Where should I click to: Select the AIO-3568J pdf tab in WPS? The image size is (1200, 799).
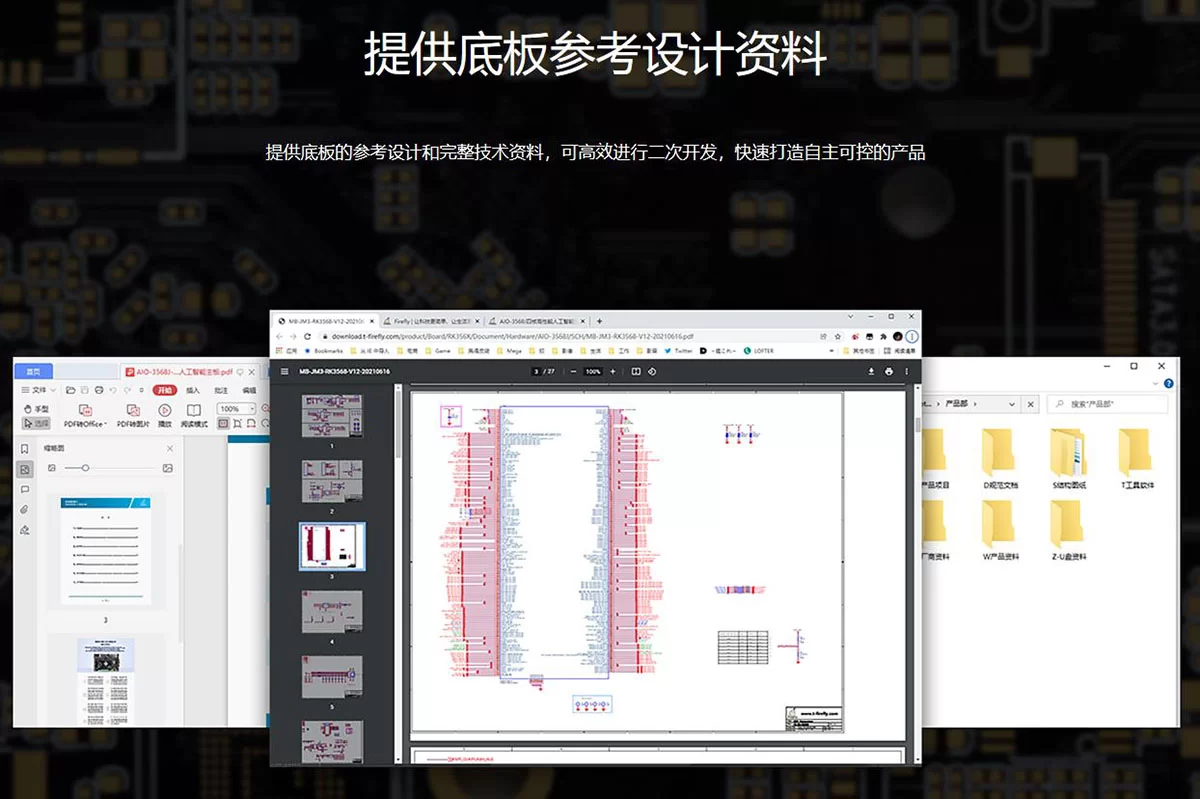pos(189,371)
